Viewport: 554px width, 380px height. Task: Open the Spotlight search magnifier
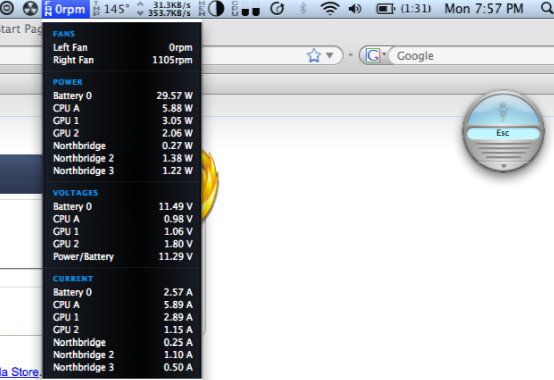point(547,8)
